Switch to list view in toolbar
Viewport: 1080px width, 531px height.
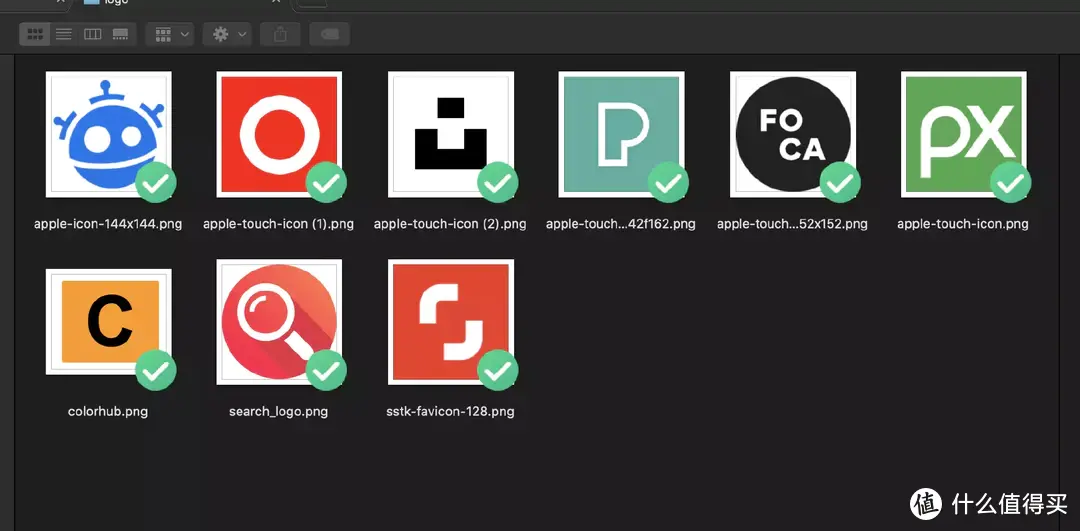[64, 34]
